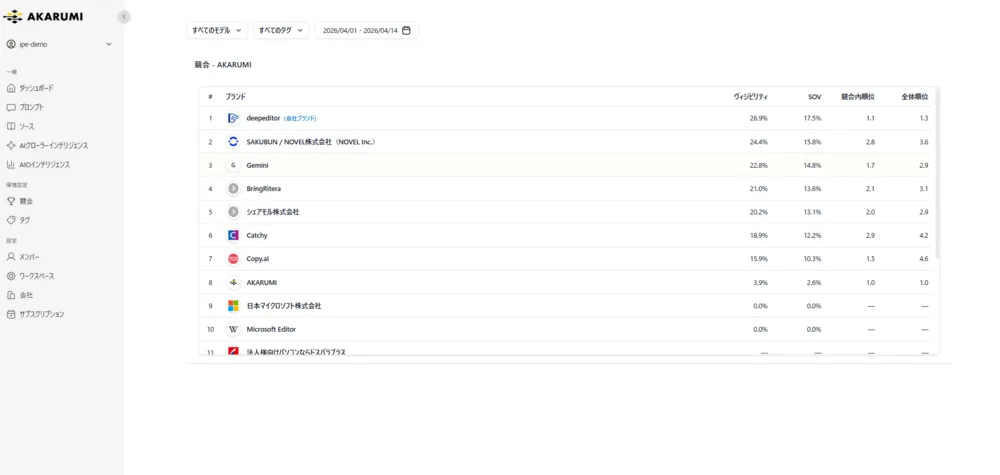Select the Gemini brand name
Image resolution: width=1000 pixels, height=475 pixels.
point(258,165)
